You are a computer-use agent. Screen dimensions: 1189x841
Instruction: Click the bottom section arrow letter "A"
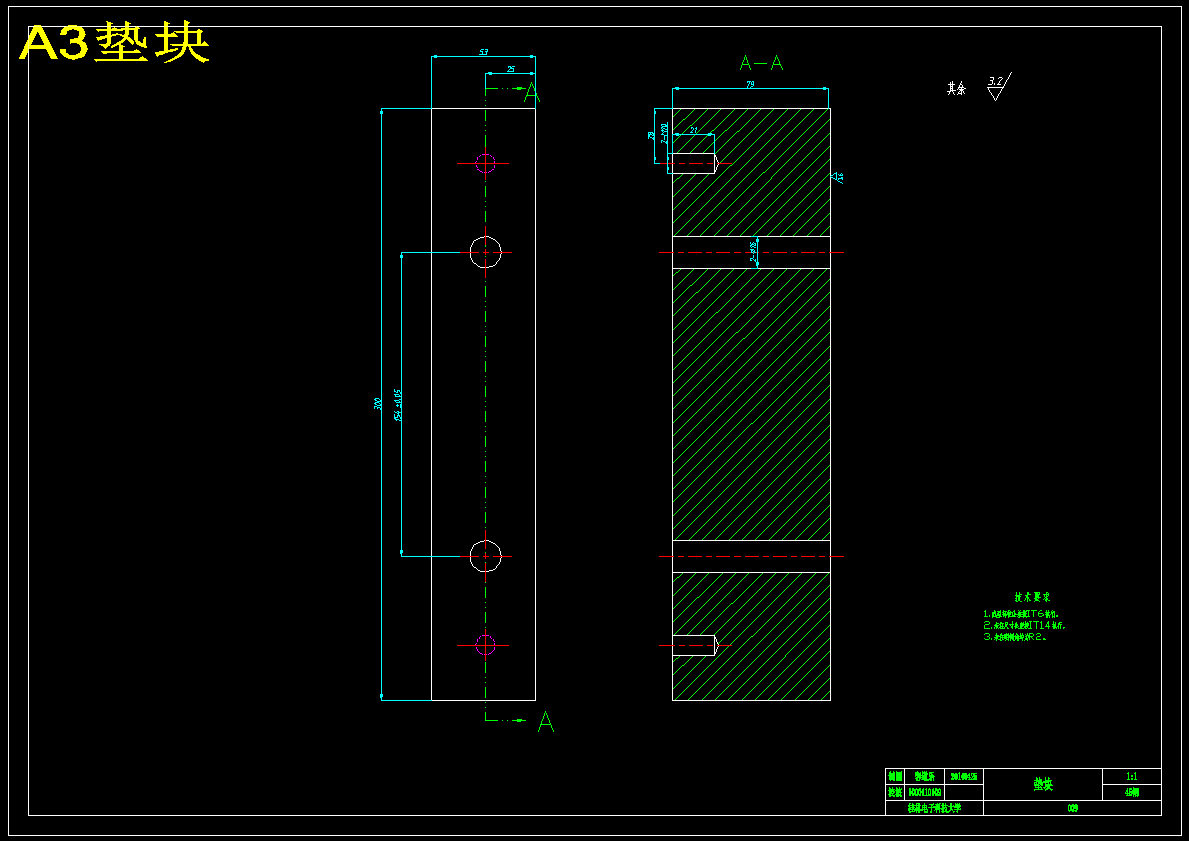tap(546, 722)
